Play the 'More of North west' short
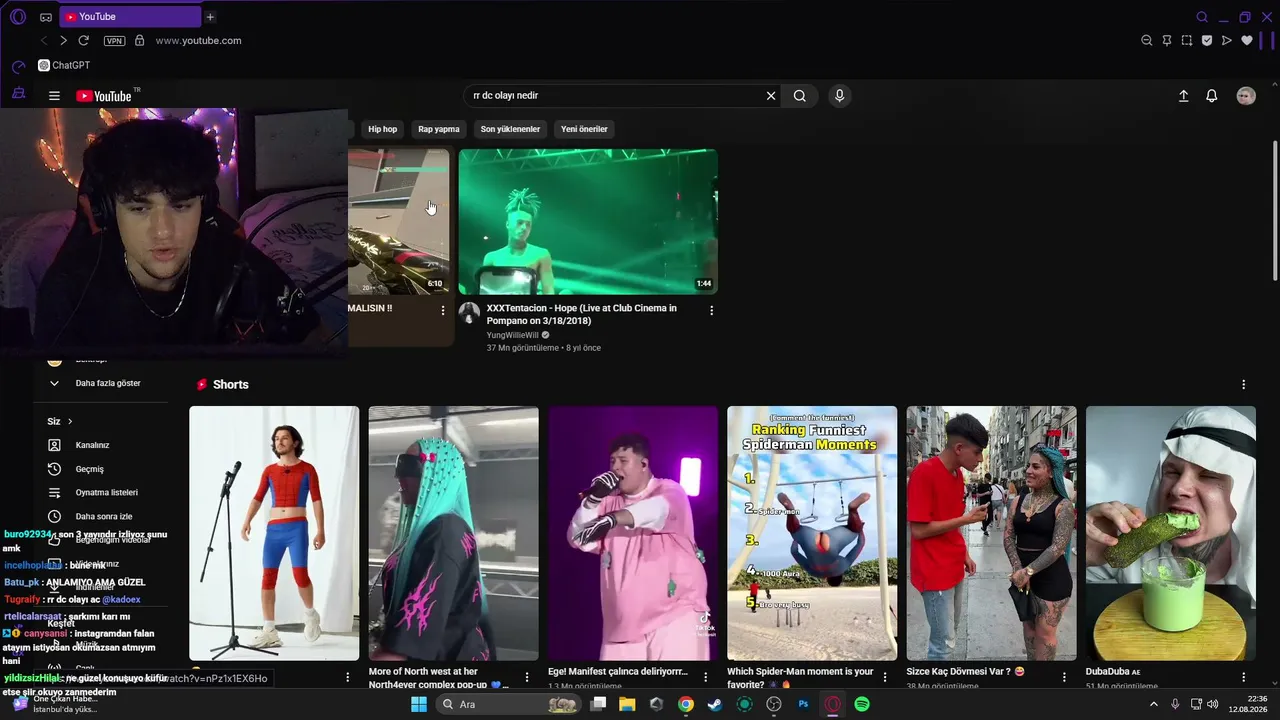Screen dimensions: 1280x720 click(x=453, y=533)
